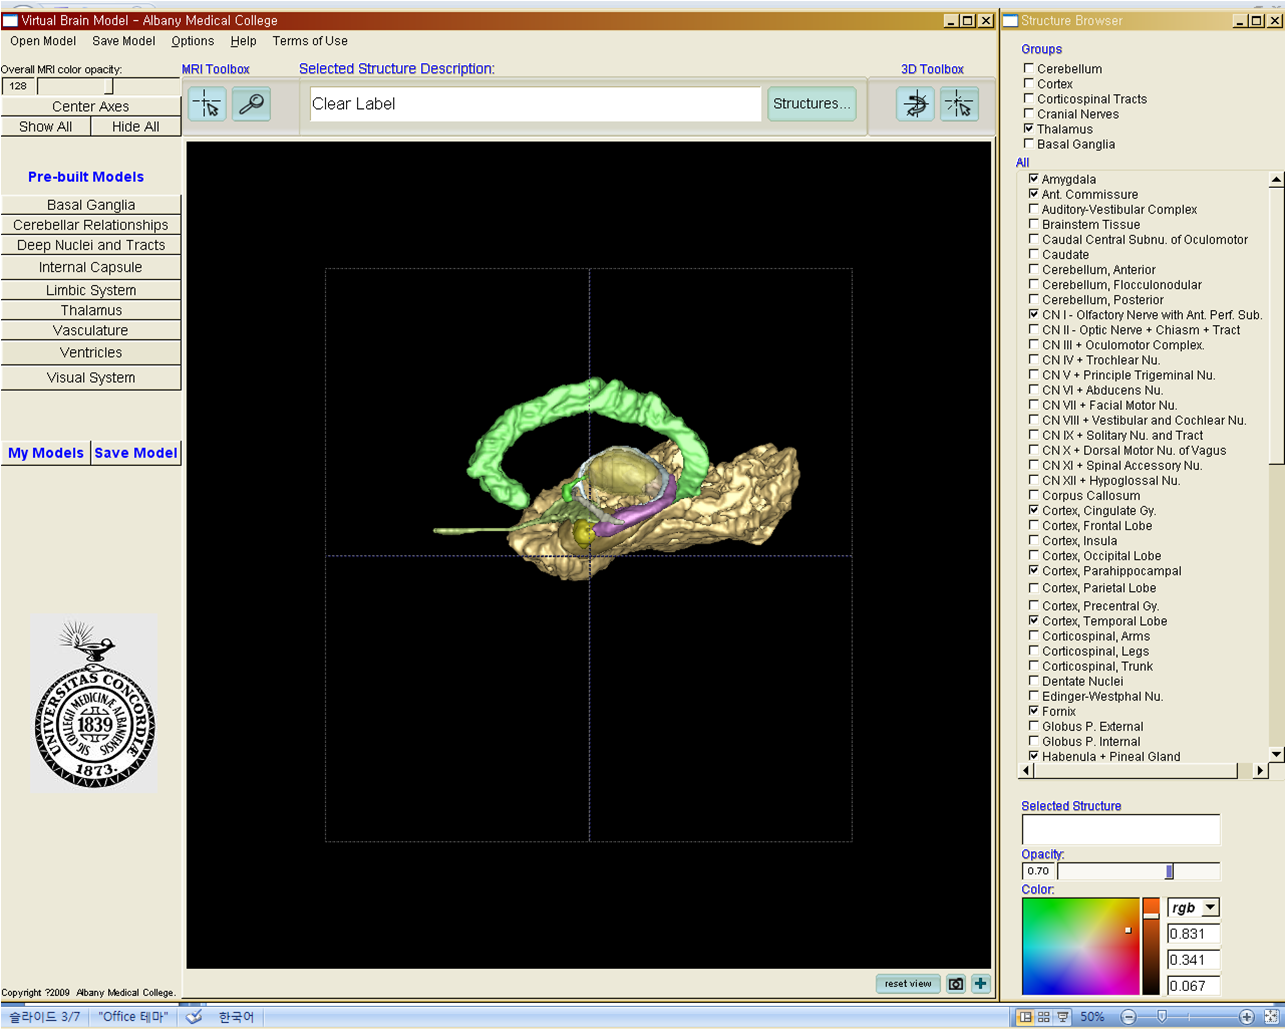
Task: Click the reset view button
Action: point(908,984)
